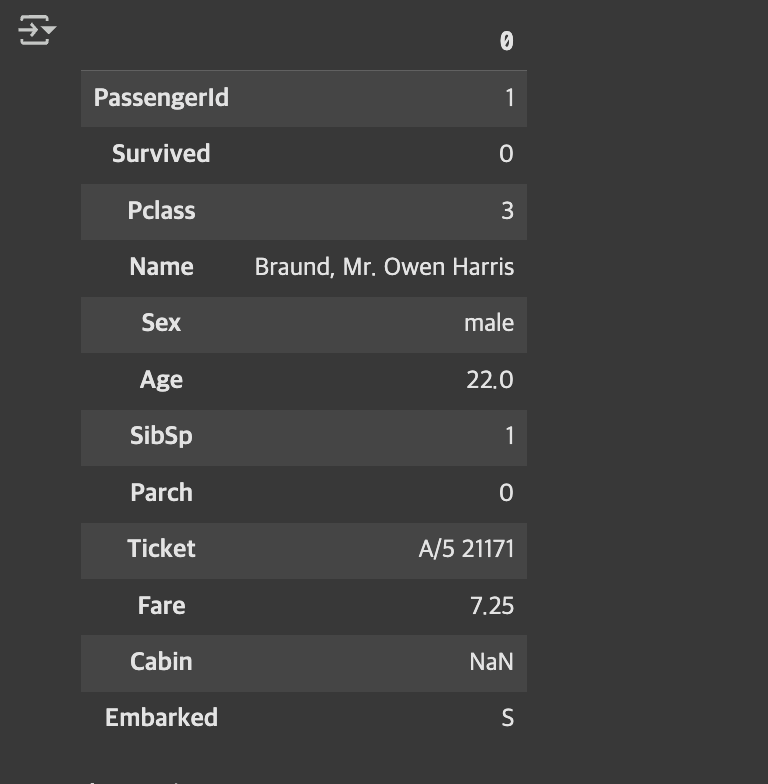Click the ticket value A/5 21171

point(466,549)
